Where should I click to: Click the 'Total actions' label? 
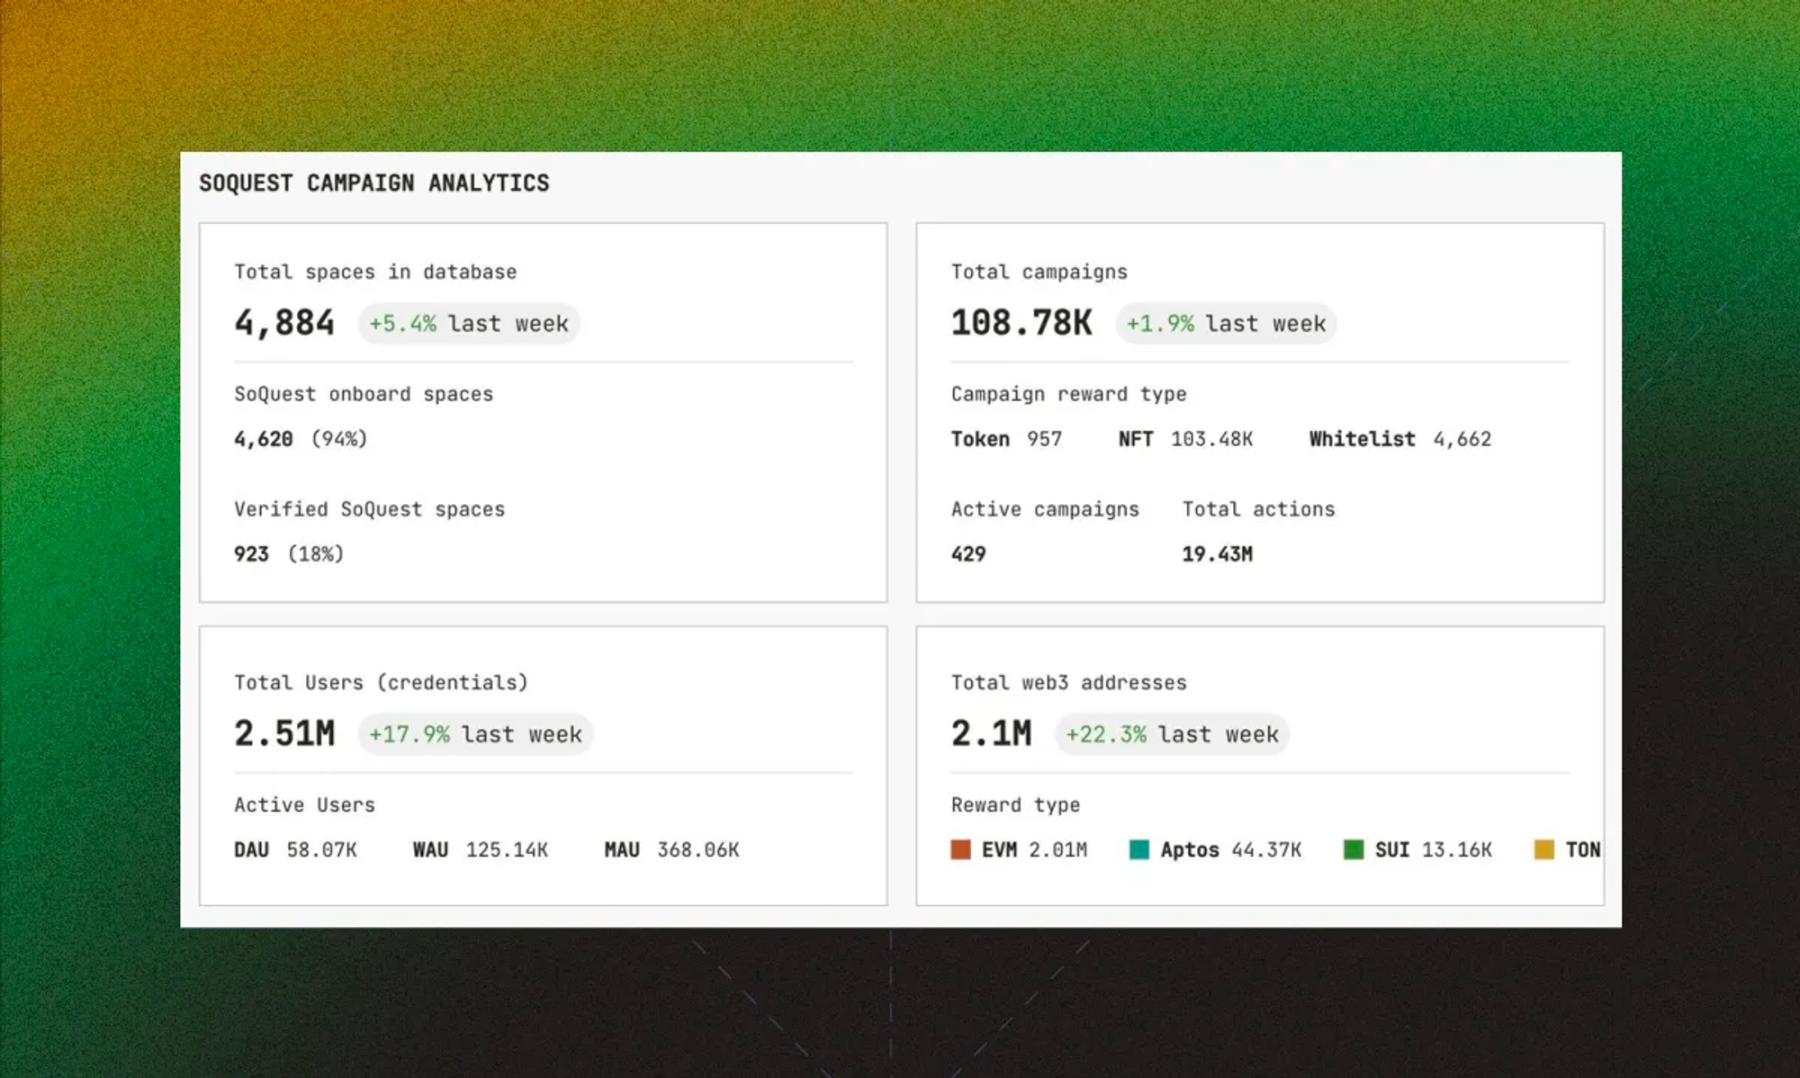click(1258, 509)
